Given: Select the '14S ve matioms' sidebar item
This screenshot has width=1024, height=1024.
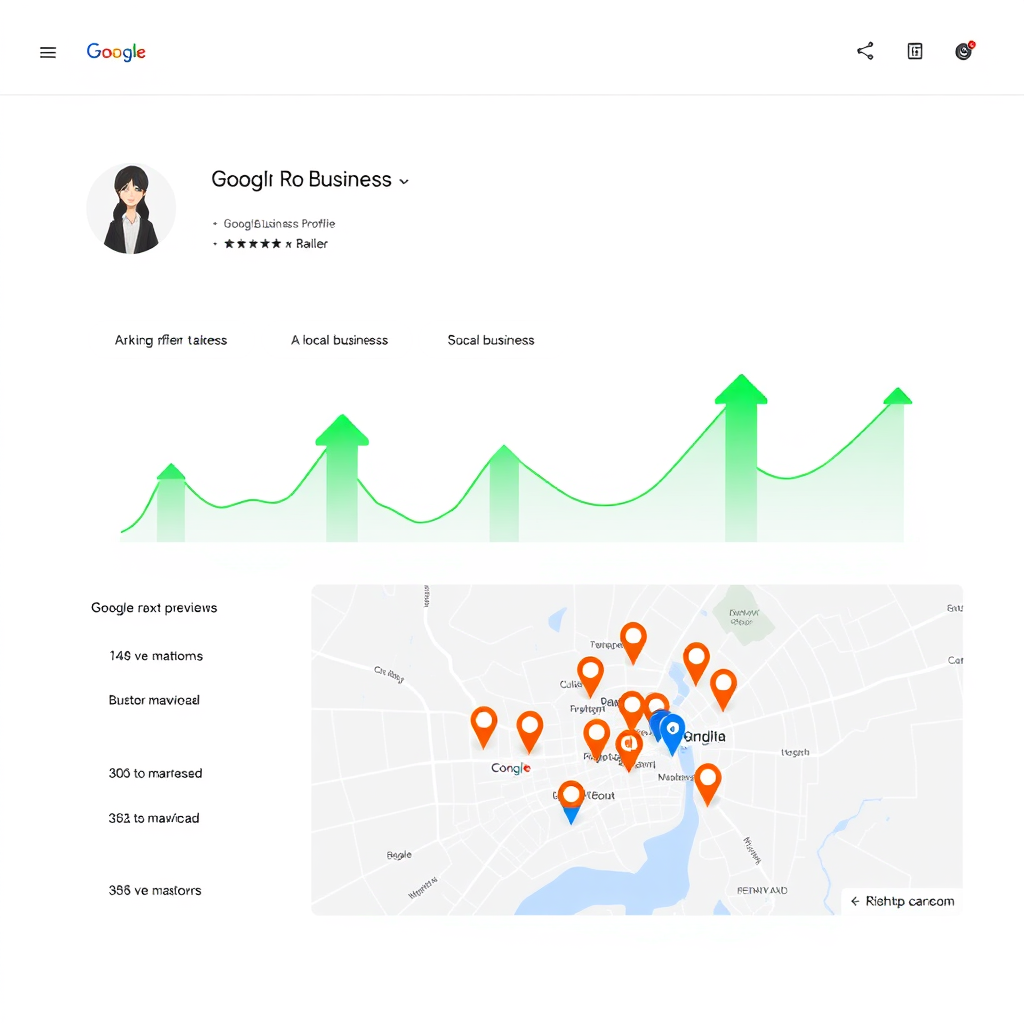Looking at the screenshot, I should point(156,655).
